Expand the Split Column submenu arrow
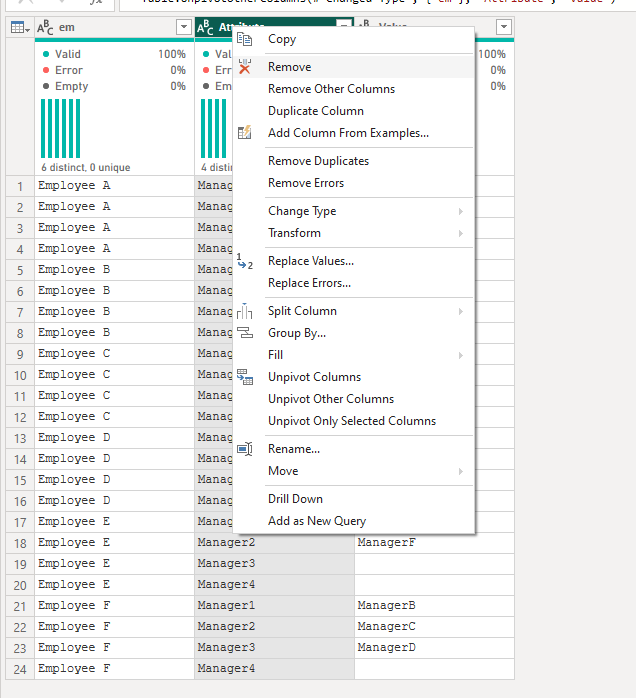This screenshot has height=698, width=636. (x=461, y=311)
